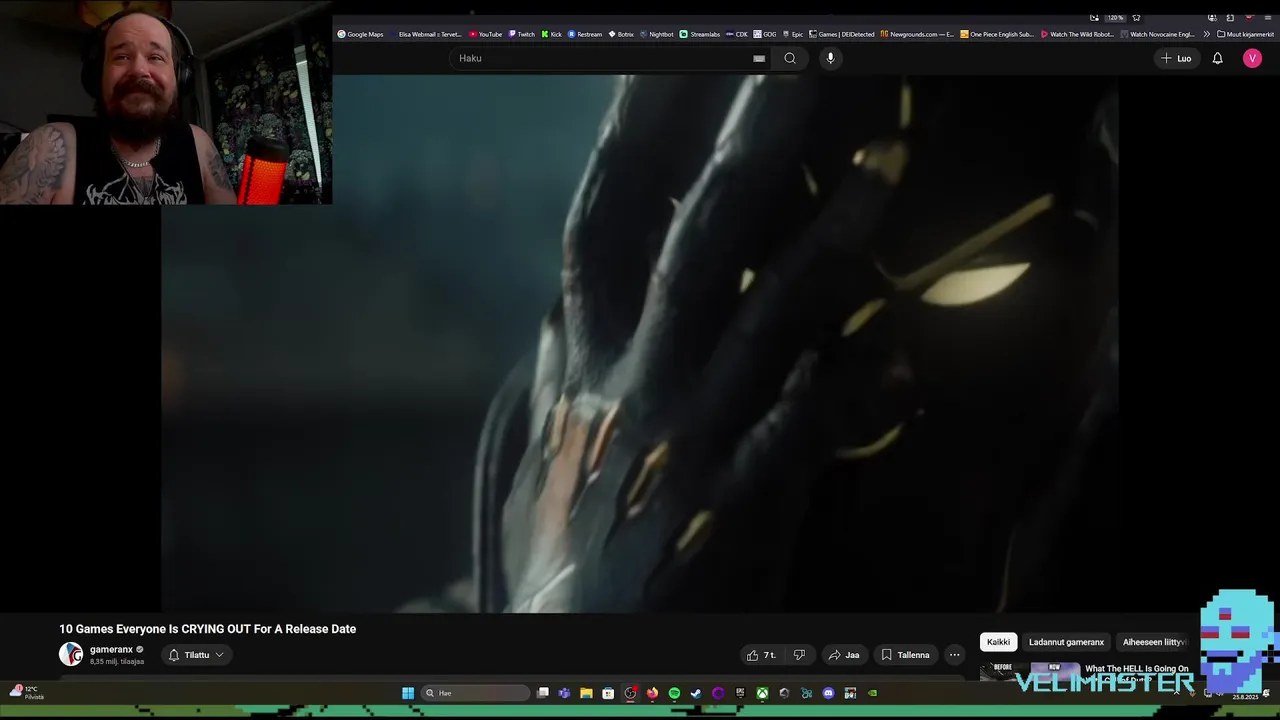
Task: Open the Elisa Webmail bookmark
Action: [424, 34]
